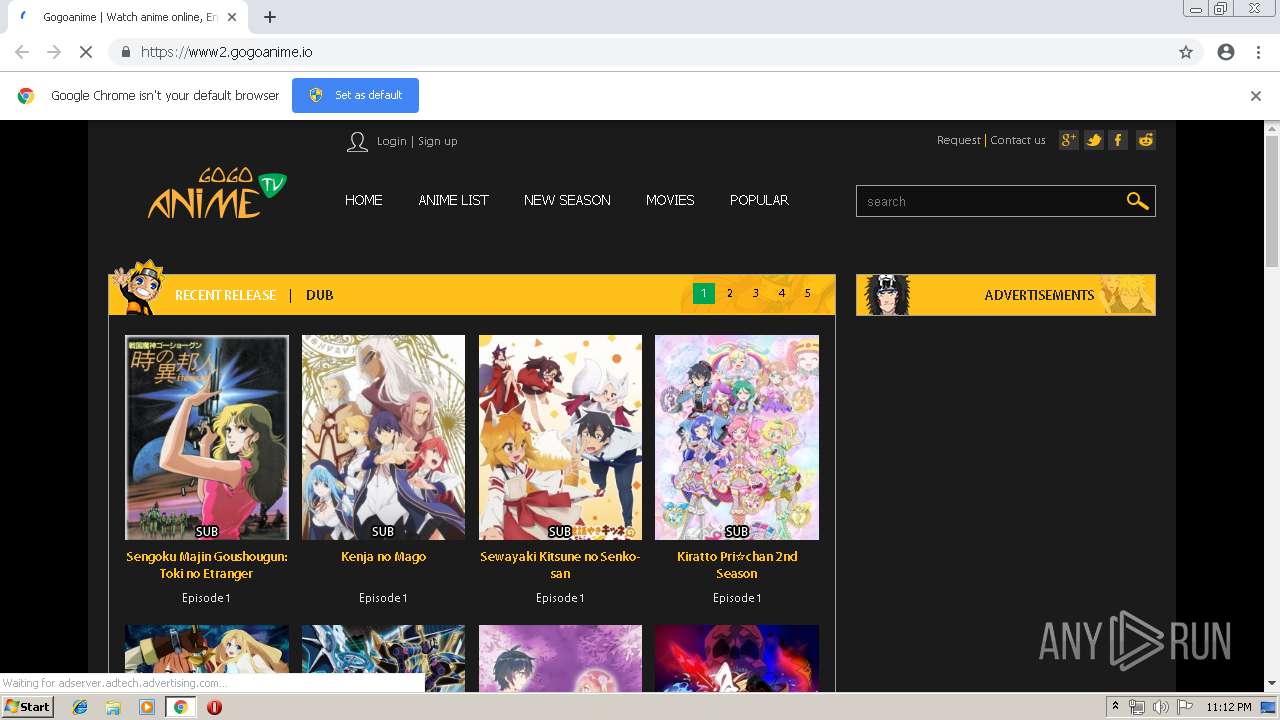Open the media player taskbar icon
The height and width of the screenshot is (720, 1280).
coord(147,707)
